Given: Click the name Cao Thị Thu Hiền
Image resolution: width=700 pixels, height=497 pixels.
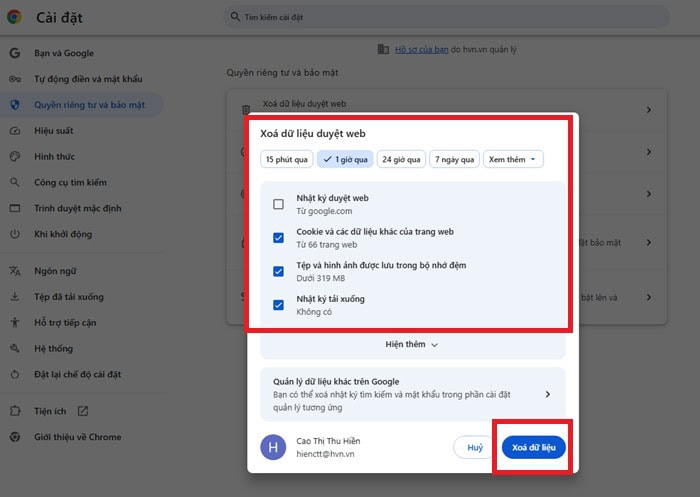Looking at the screenshot, I should (328, 441).
